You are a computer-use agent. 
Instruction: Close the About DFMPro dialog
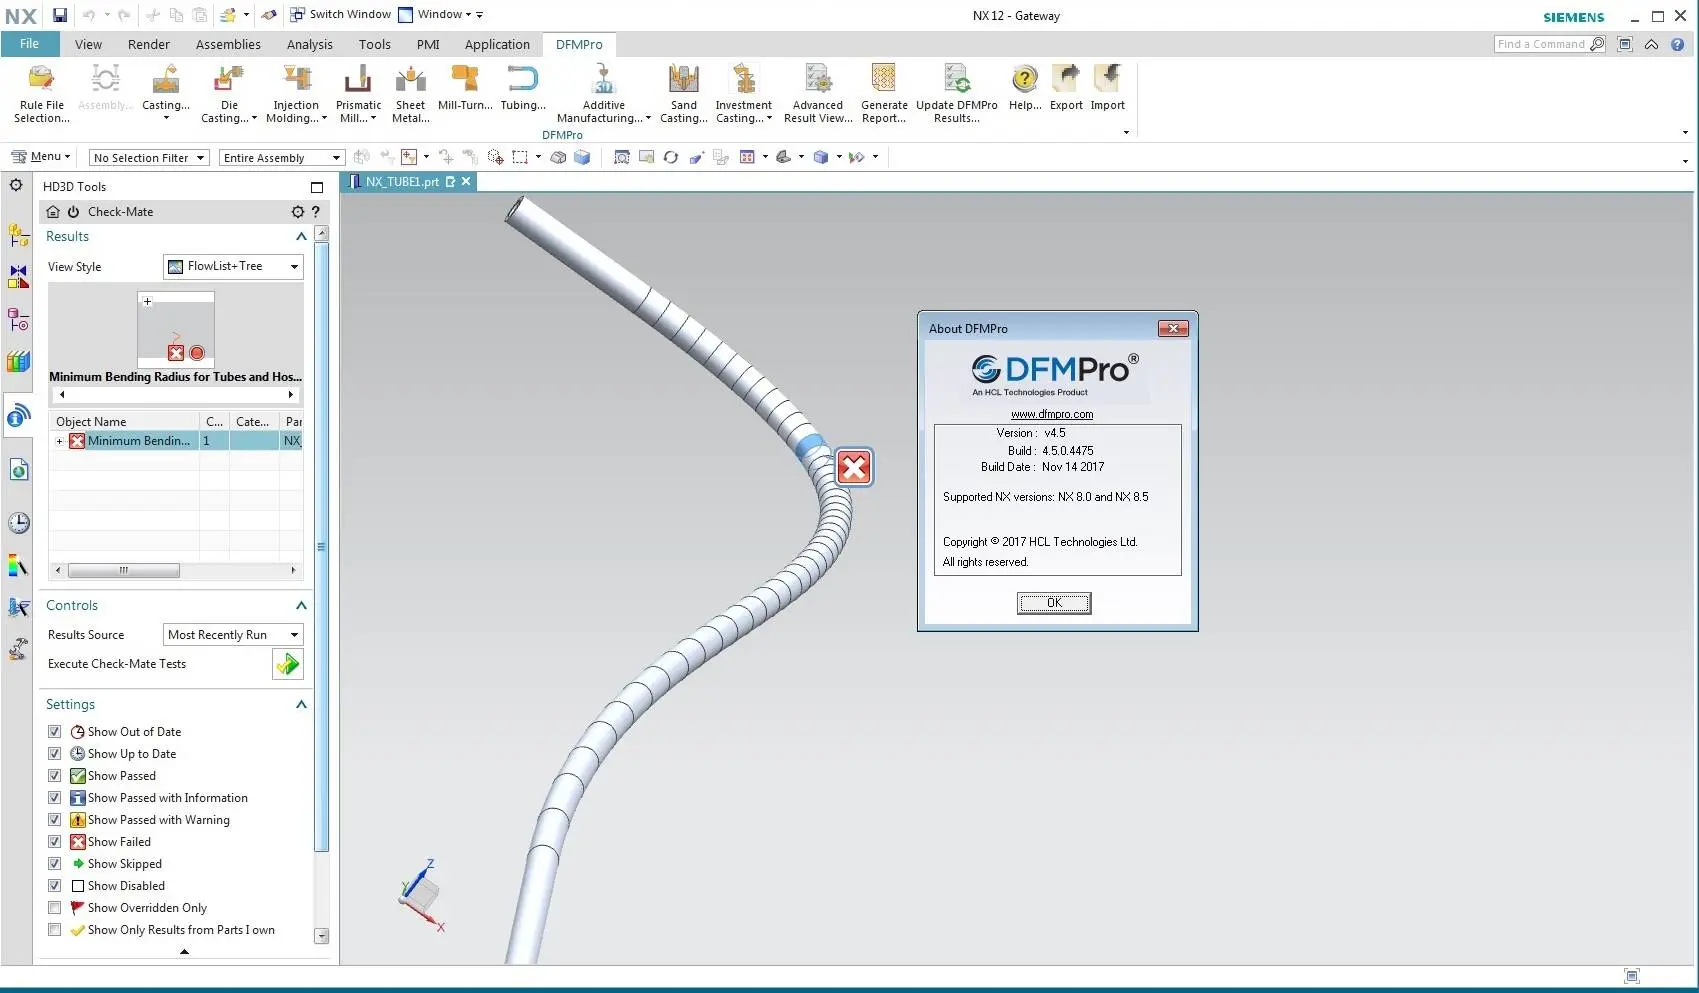point(1173,329)
